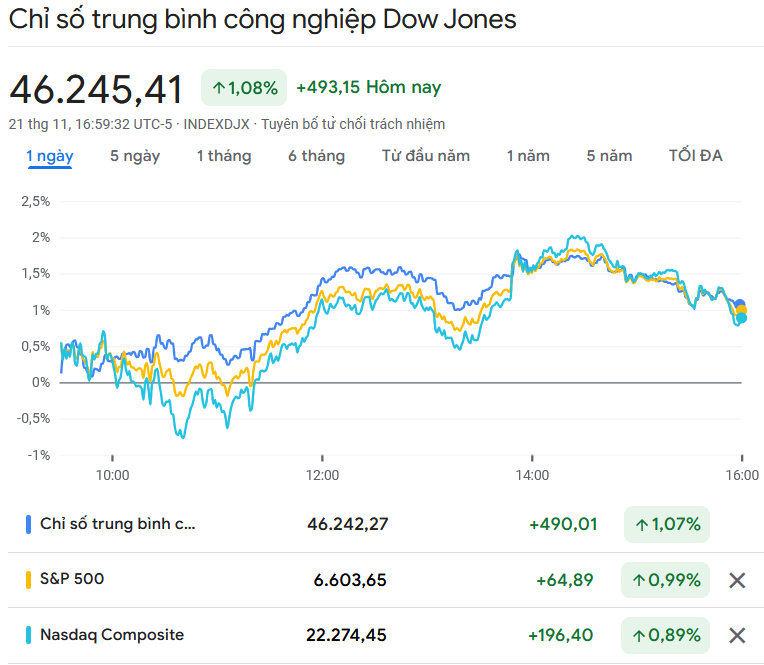Open "Tuyên bố từ chối trách nhiệm" disclaimer link
Viewport: 764px width, 665px height.
click(353, 124)
